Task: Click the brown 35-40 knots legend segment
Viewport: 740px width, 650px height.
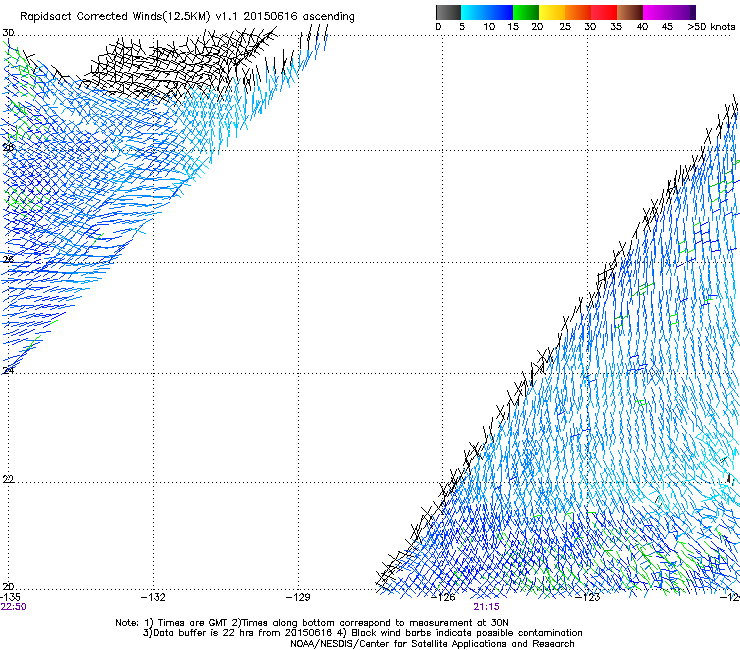Action: 630,12
